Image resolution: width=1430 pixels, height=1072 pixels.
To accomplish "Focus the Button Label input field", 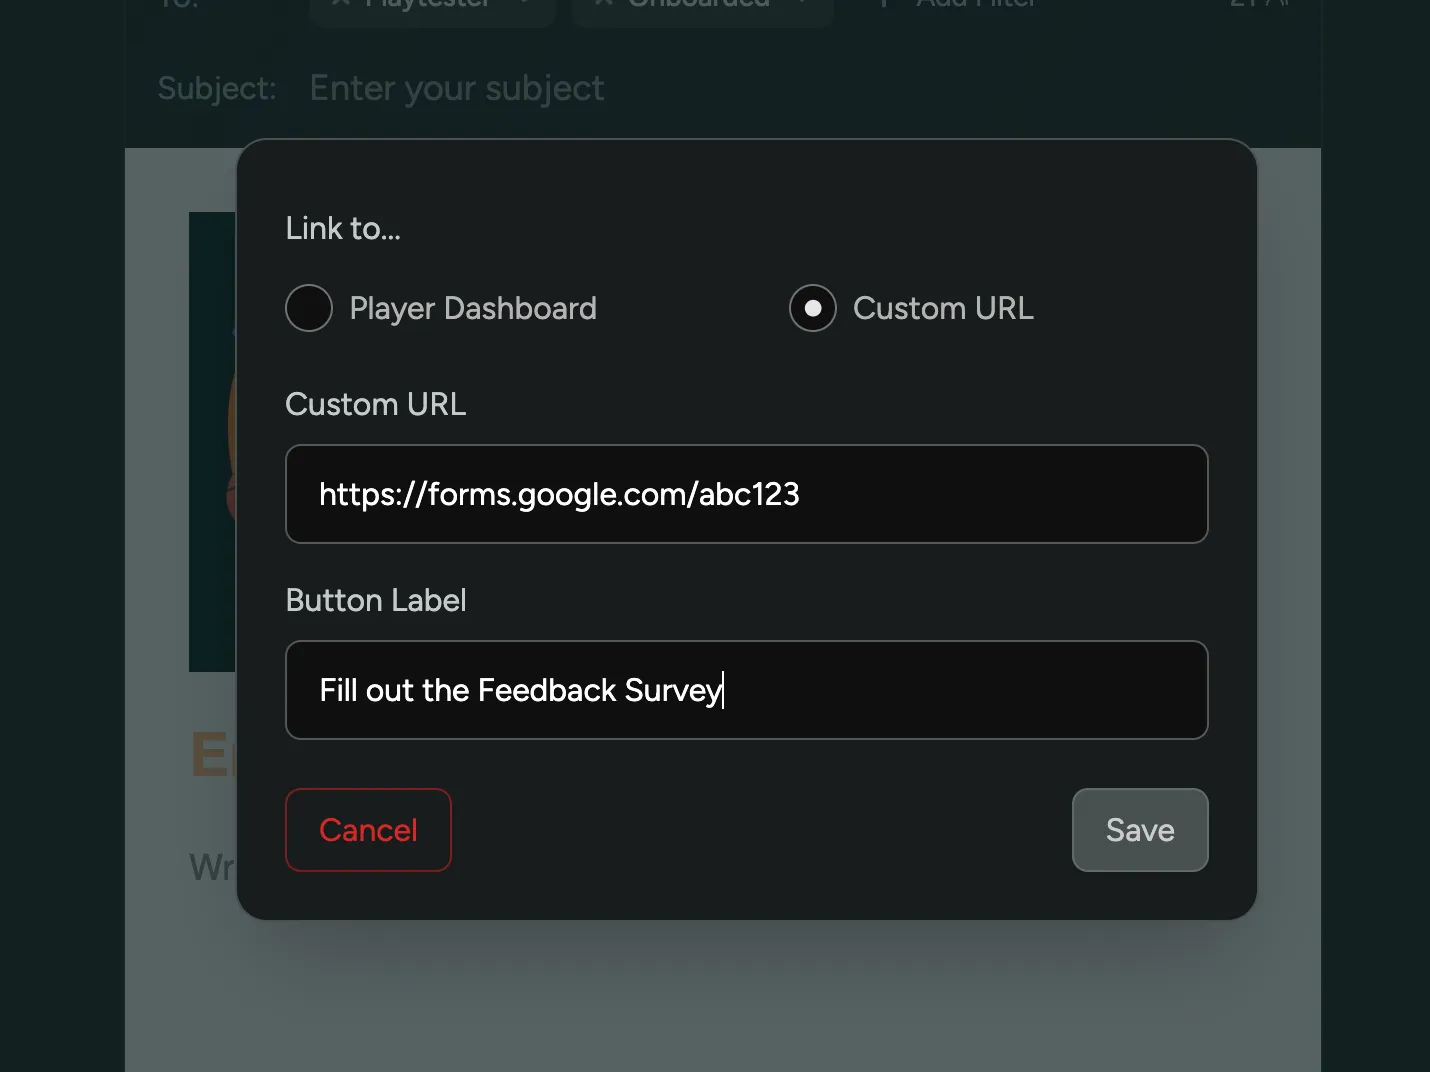I will [x=746, y=690].
